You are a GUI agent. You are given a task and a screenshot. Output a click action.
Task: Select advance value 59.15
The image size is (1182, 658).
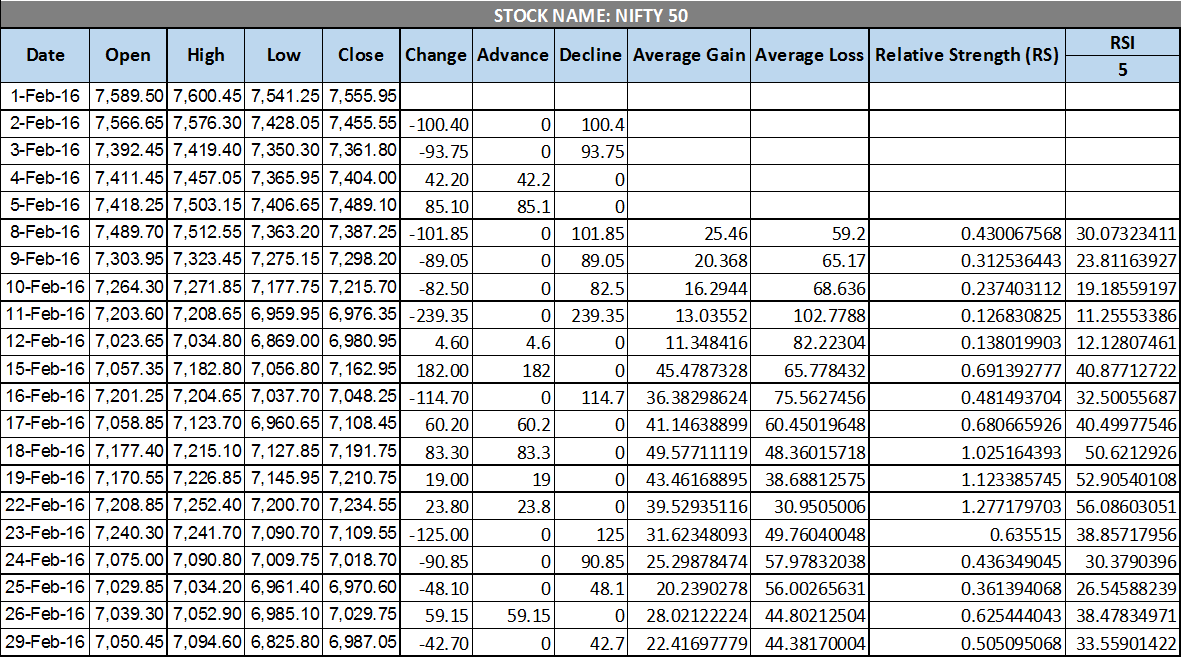click(513, 616)
